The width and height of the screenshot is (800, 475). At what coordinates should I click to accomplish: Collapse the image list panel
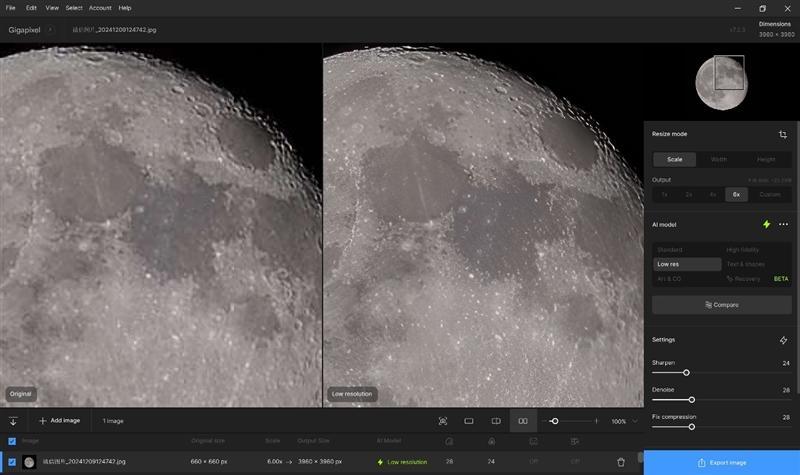pyautogui.click(x=13, y=421)
